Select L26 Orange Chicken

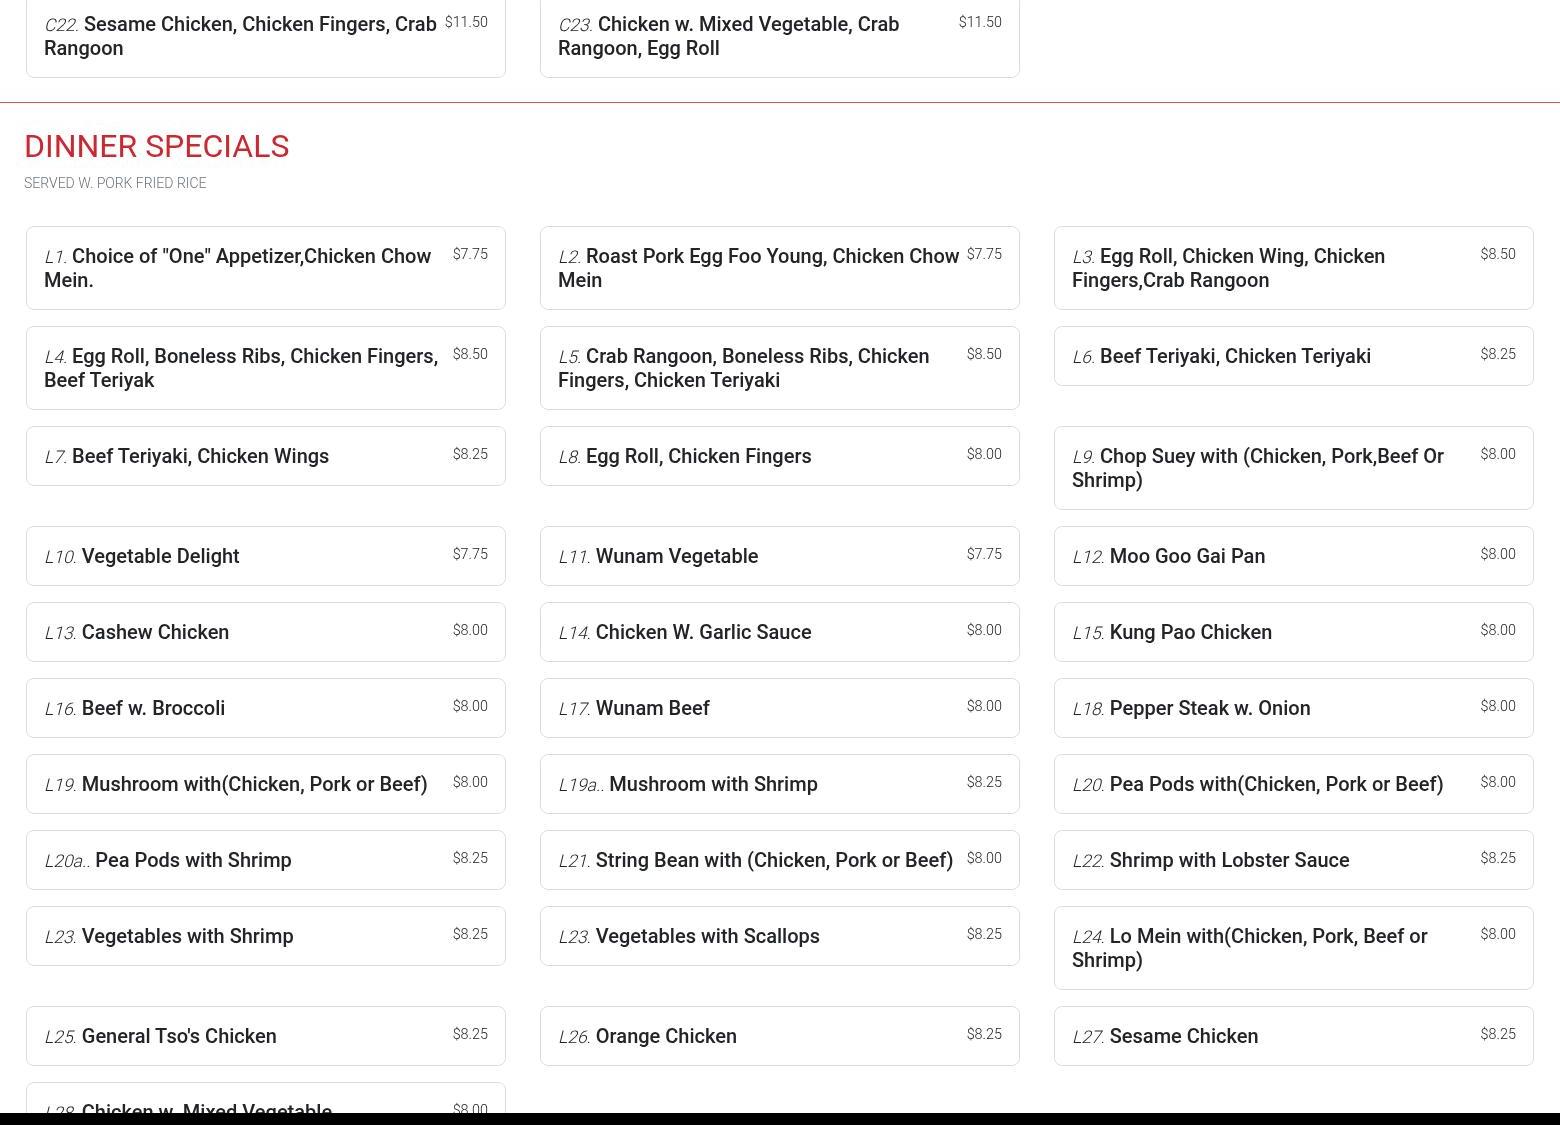(780, 1036)
